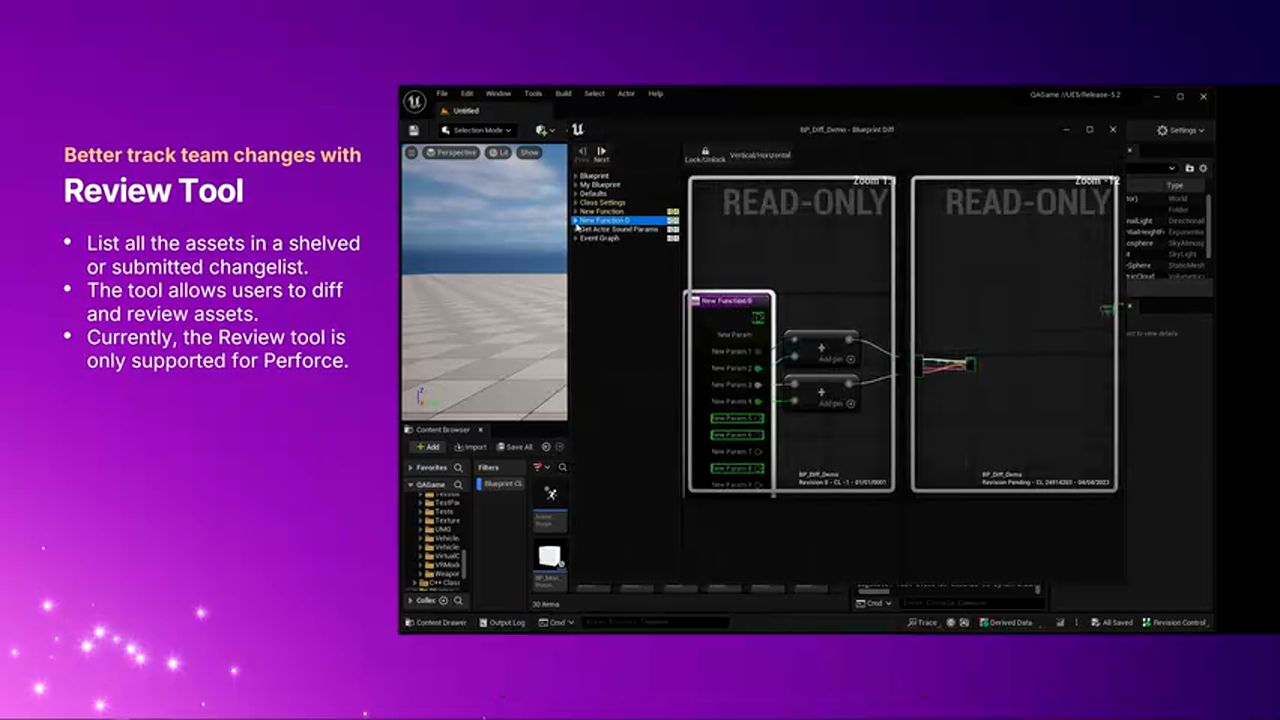
Task: Open the Output Log from status bar
Action: coord(502,622)
